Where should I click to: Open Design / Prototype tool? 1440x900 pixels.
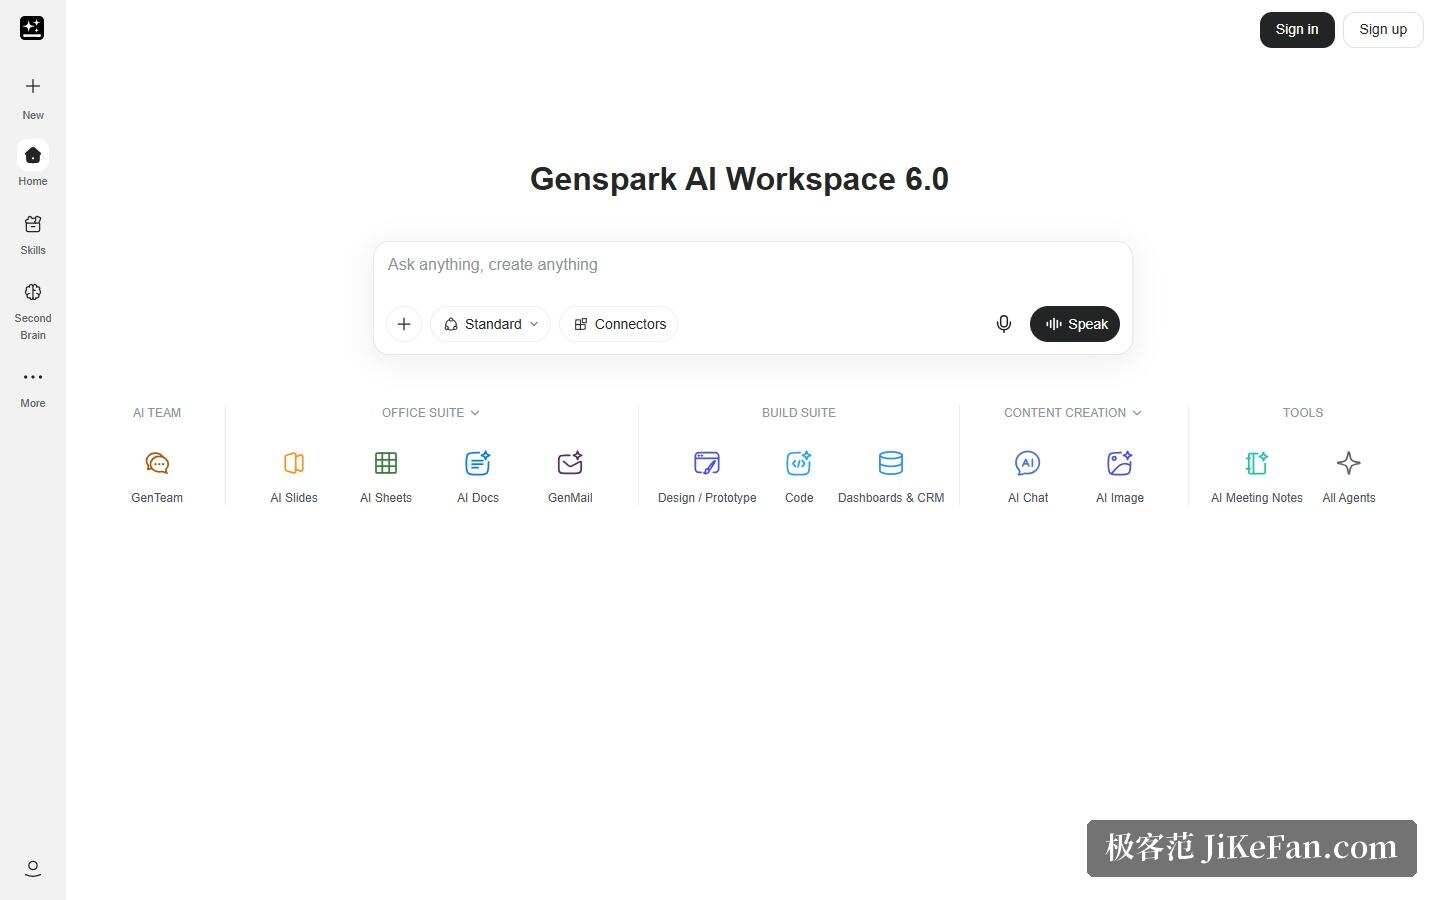tap(707, 476)
